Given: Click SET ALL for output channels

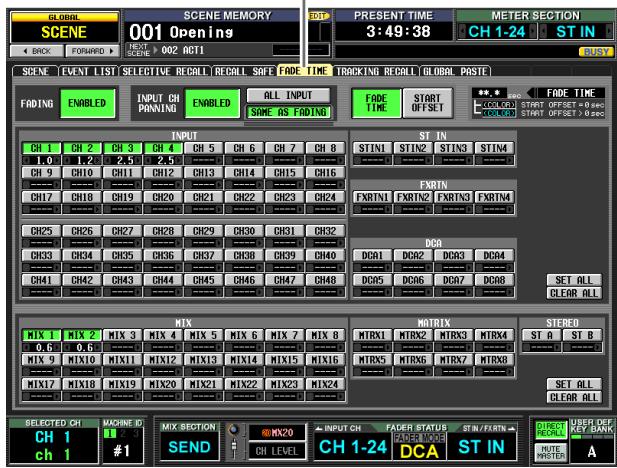Looking at the screenshot, I should (x=574, y=384).
